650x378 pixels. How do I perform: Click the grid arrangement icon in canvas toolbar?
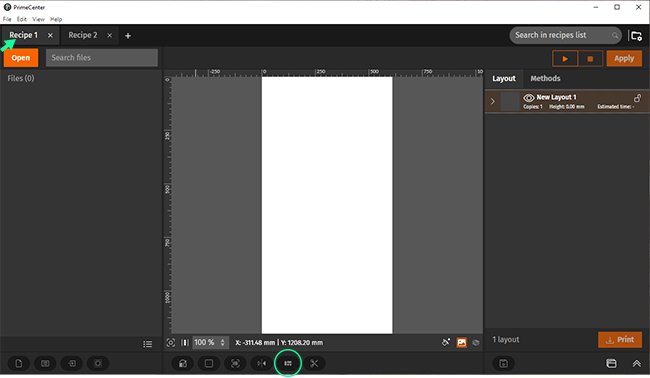288,363
